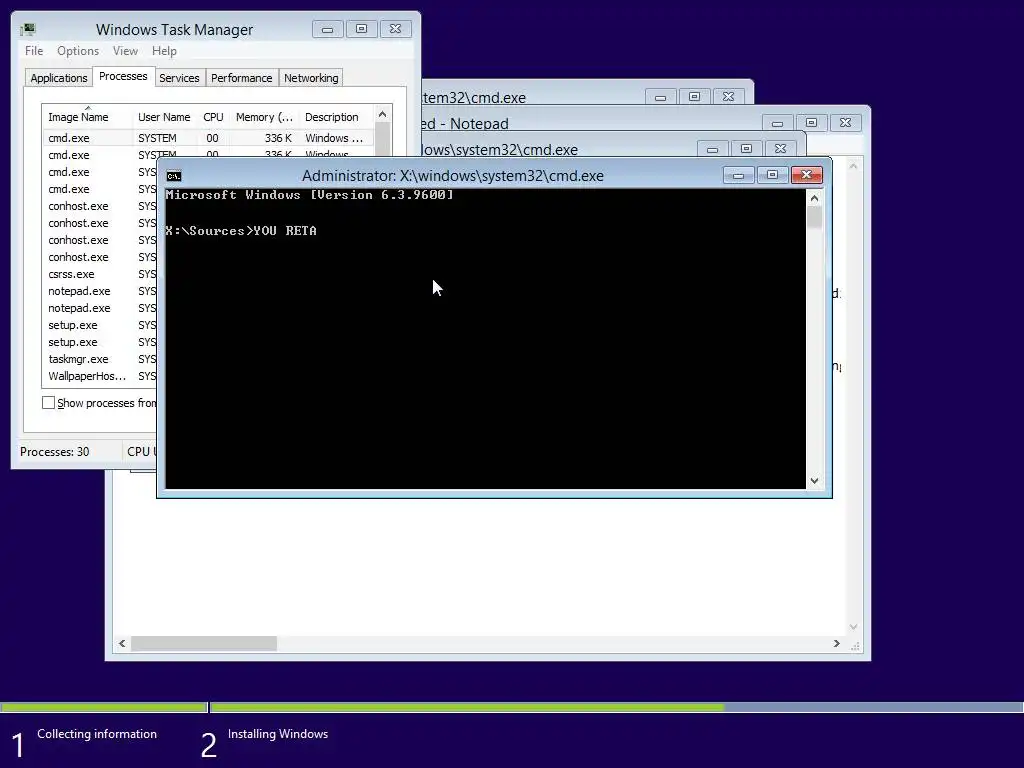Open the Performance tab

click(242, 78)
